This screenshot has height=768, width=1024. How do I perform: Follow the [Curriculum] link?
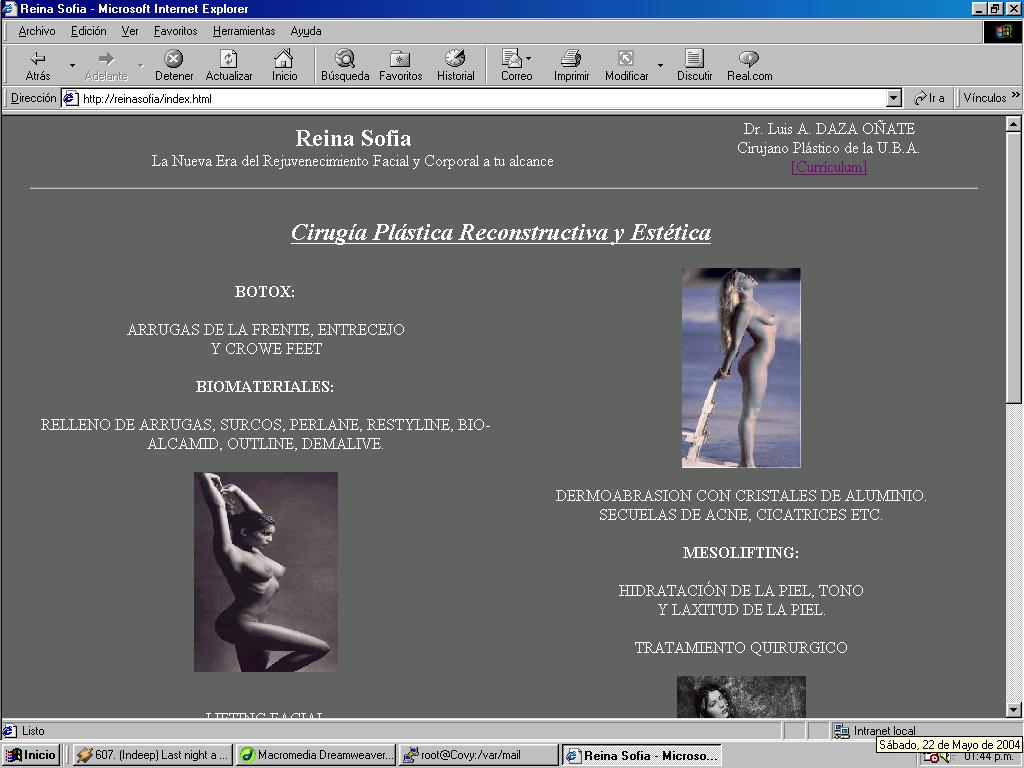coord(829,167)
